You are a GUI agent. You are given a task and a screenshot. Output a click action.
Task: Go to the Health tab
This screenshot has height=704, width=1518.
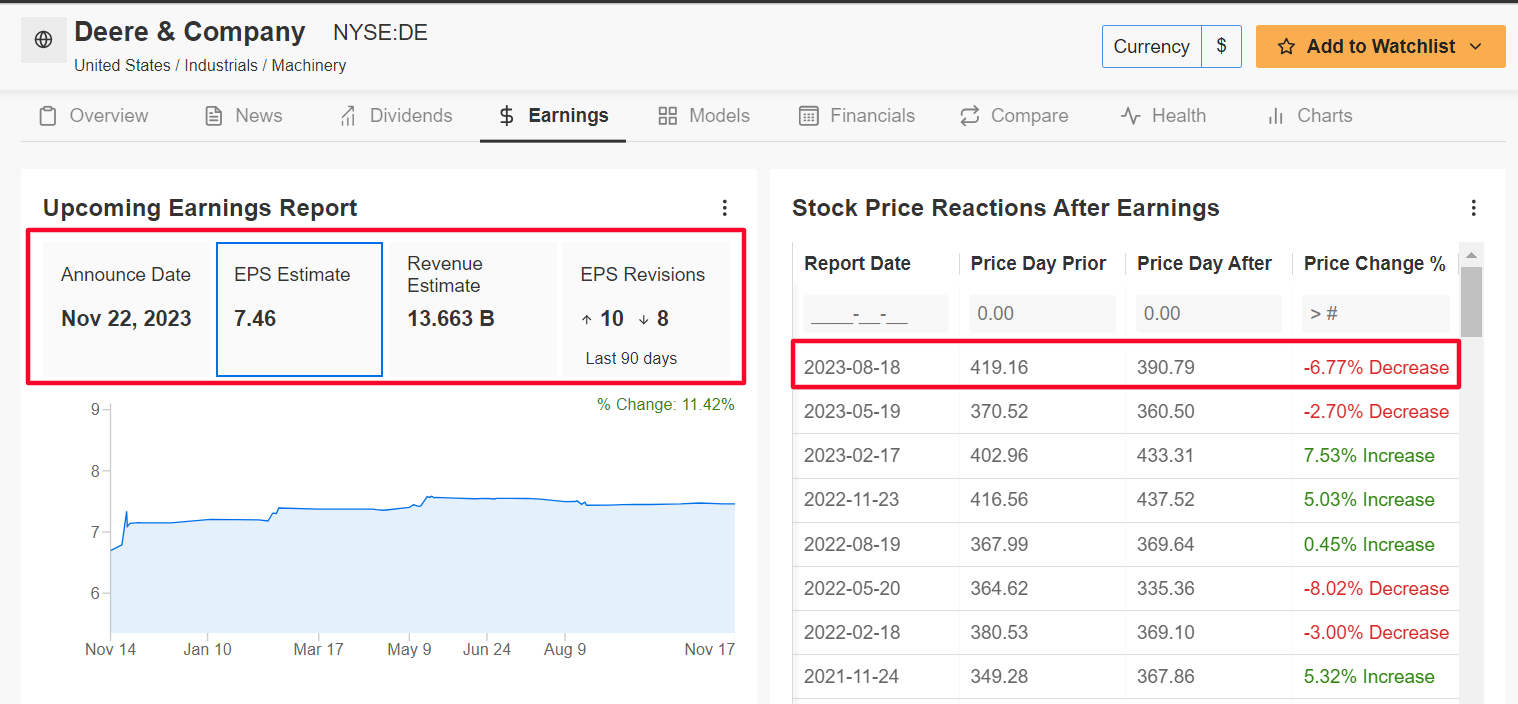pyautogui.click(x=1164, y=116)
